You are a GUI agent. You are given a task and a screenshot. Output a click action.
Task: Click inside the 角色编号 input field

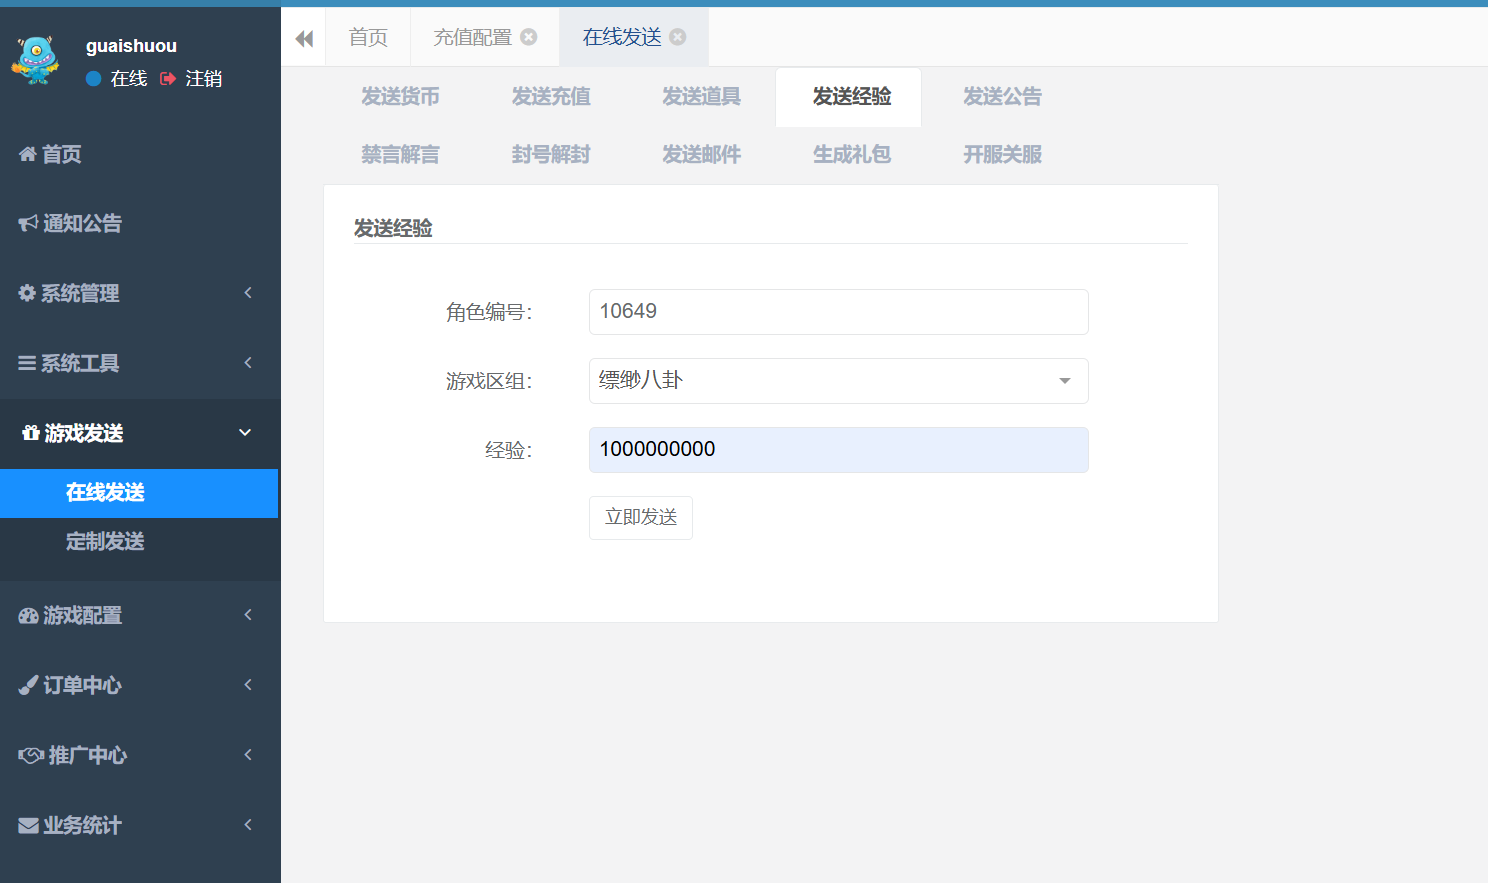(838, 311)
